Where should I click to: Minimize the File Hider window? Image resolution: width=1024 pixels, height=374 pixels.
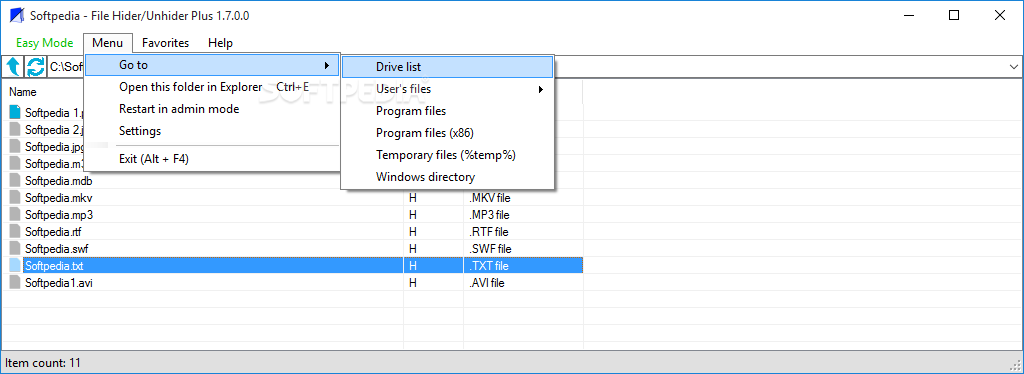[x=908, y=16]
